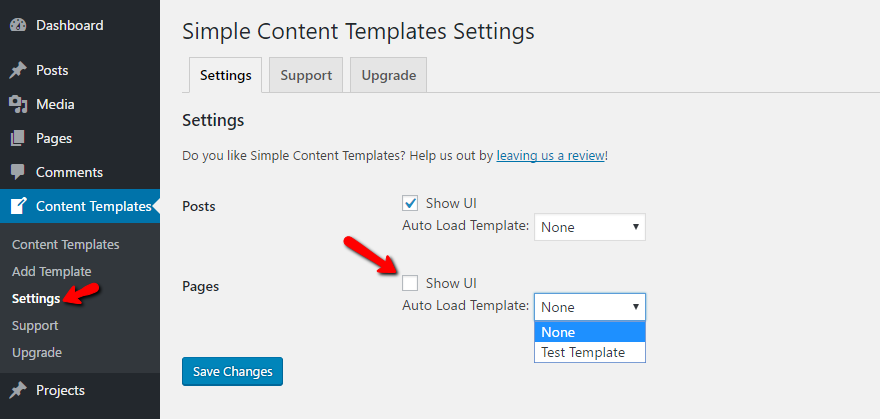Open Posts Auto Load Template dropdown
The width and height of the screenshot is (880, 419).
590,227
